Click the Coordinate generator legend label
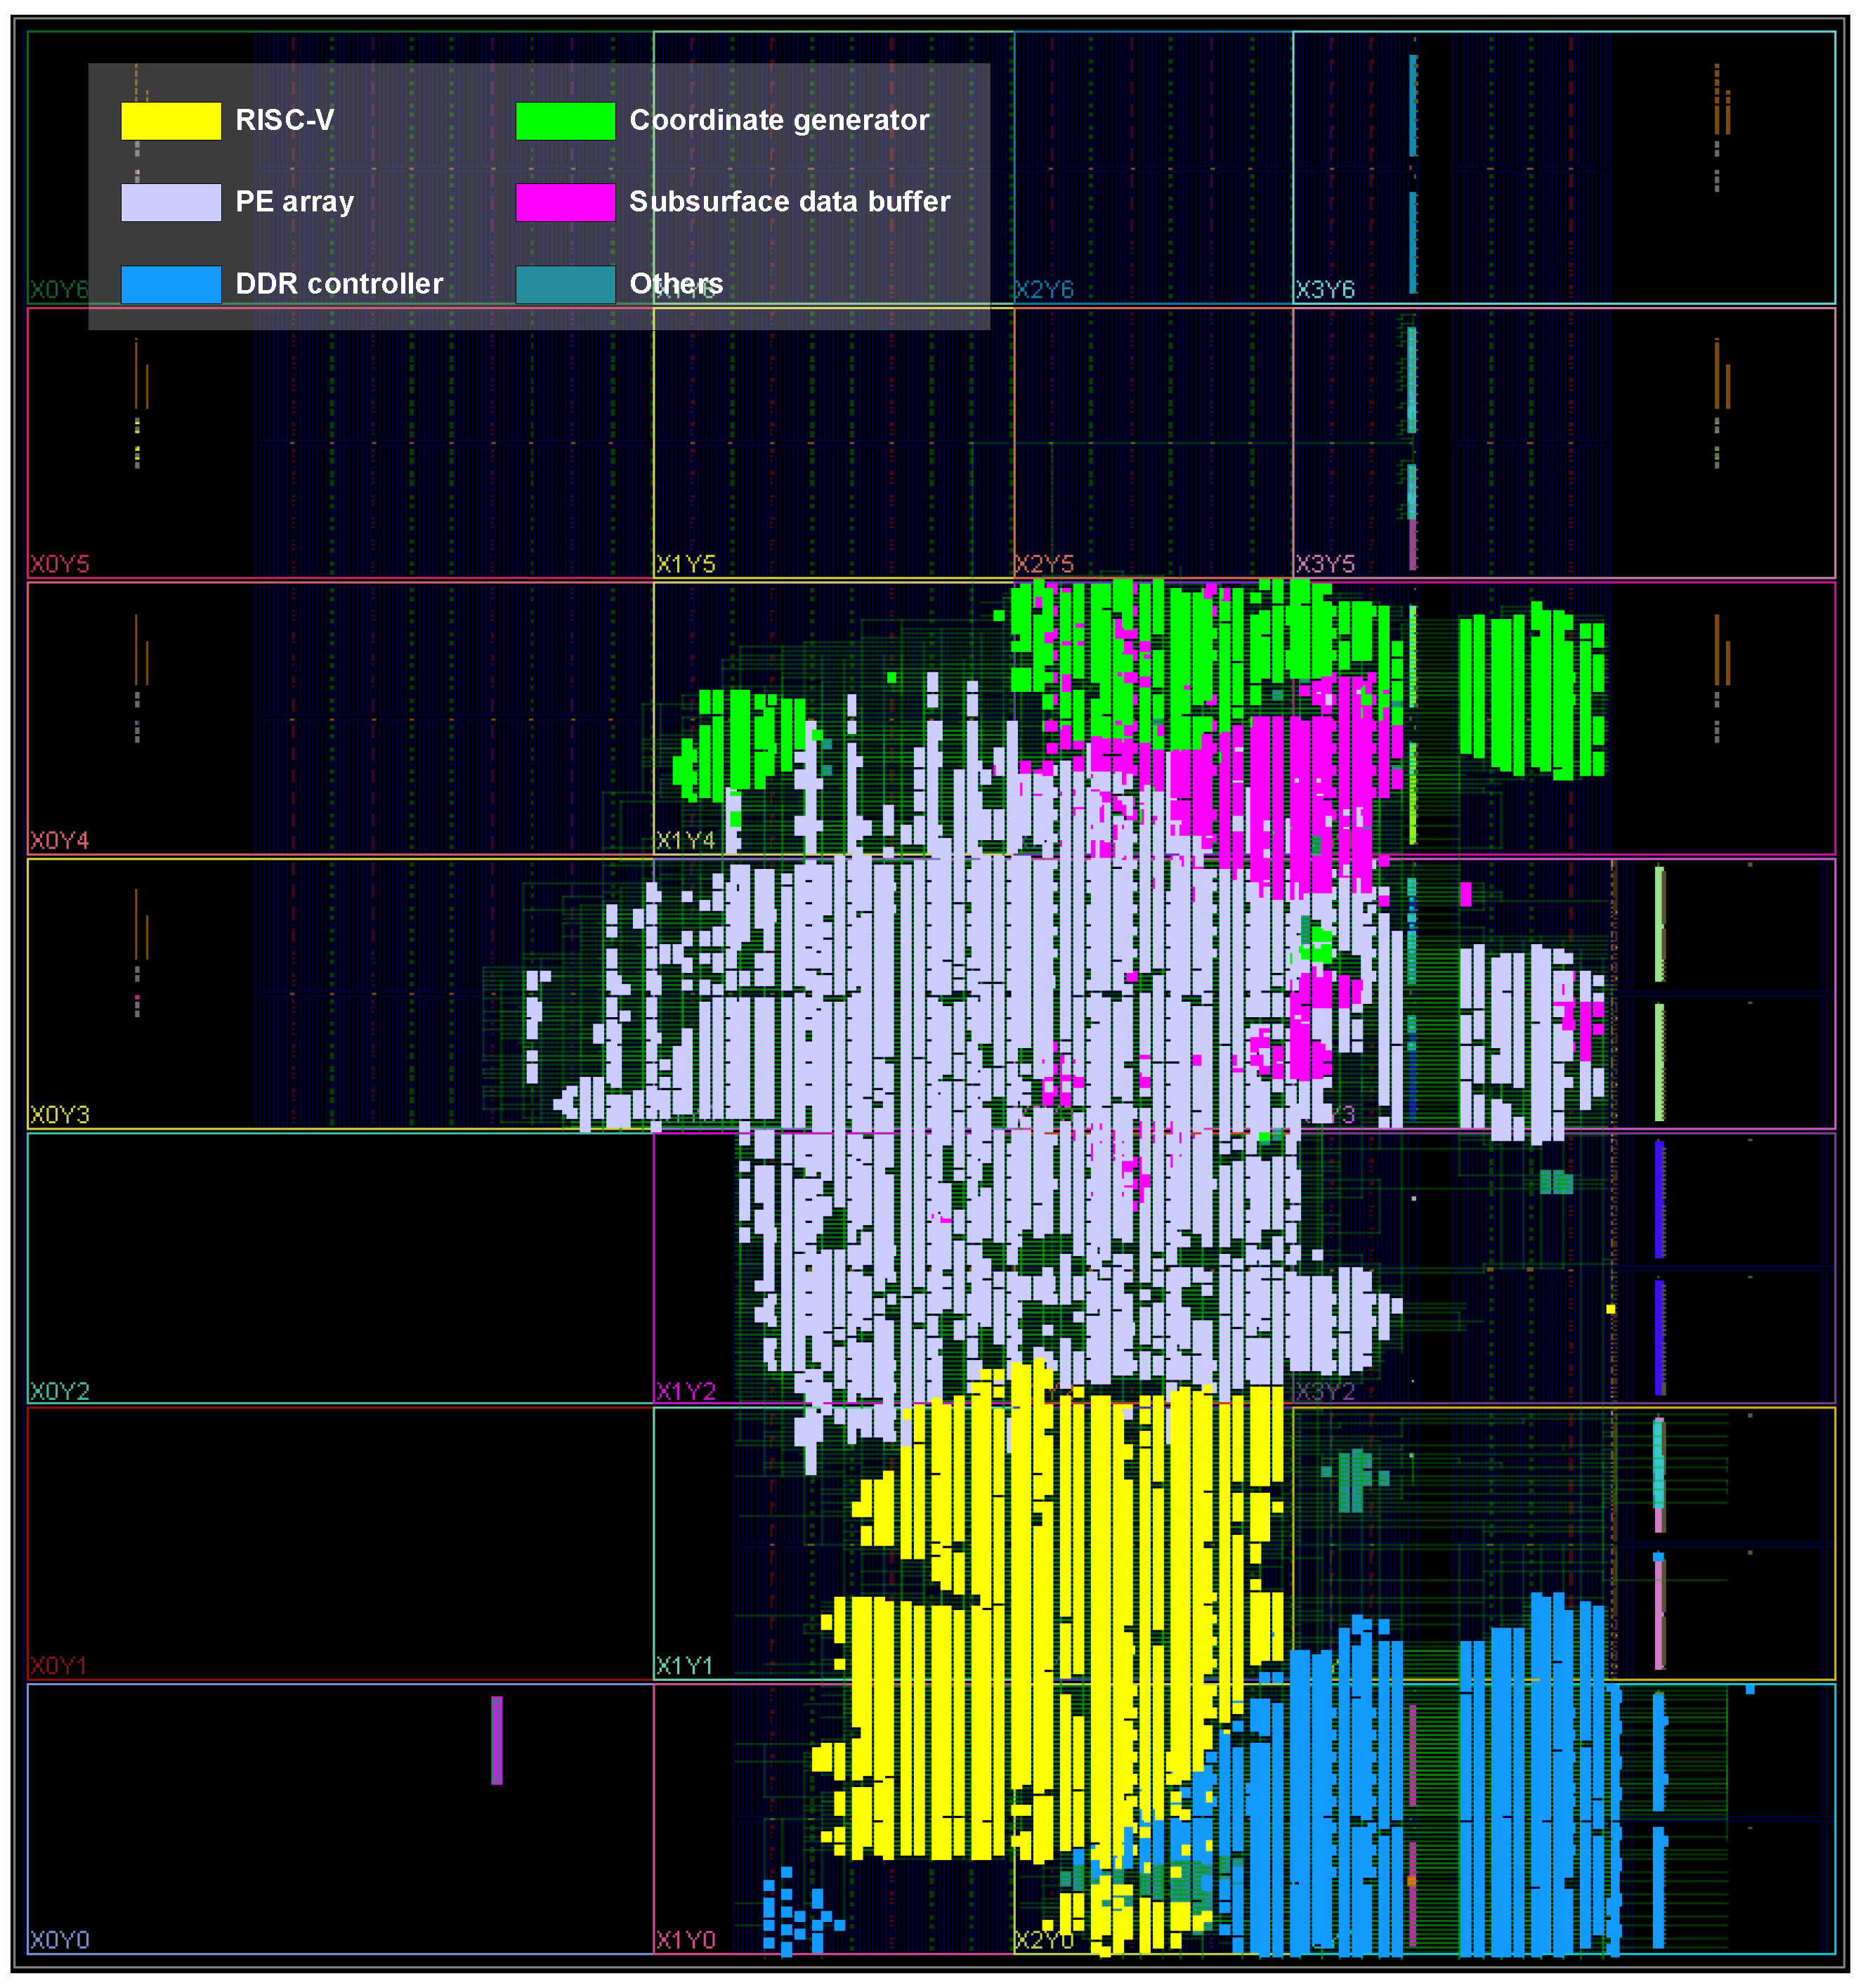 [x=779, y=120]
